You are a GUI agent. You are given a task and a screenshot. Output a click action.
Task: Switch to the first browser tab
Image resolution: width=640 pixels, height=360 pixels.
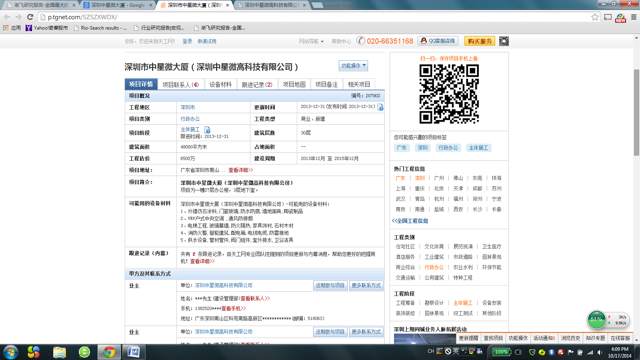point(40,5)
